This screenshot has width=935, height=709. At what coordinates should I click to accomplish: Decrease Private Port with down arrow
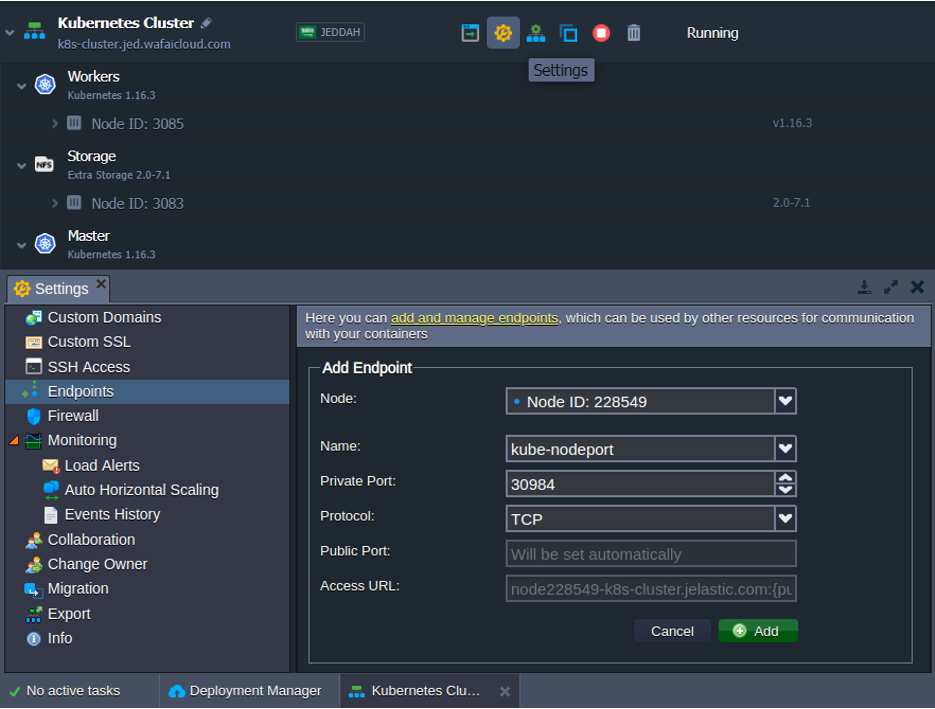pos(785,490)
